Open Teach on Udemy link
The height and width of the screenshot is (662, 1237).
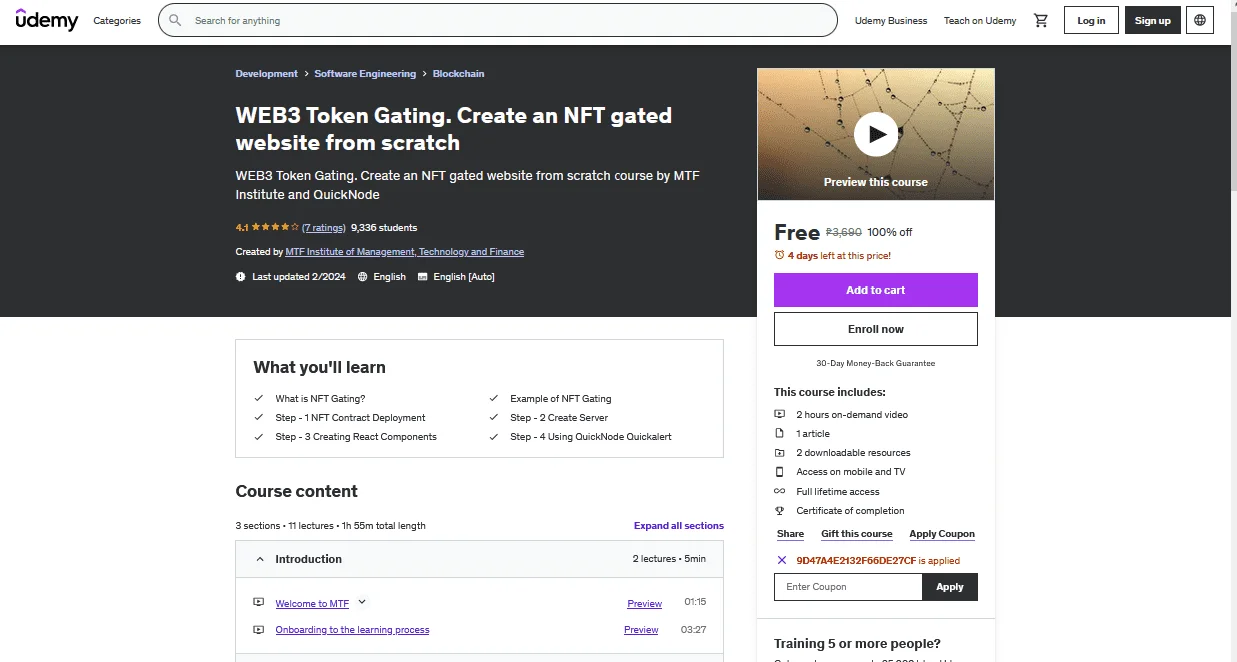pyautogui.click(x=980, y=20)
